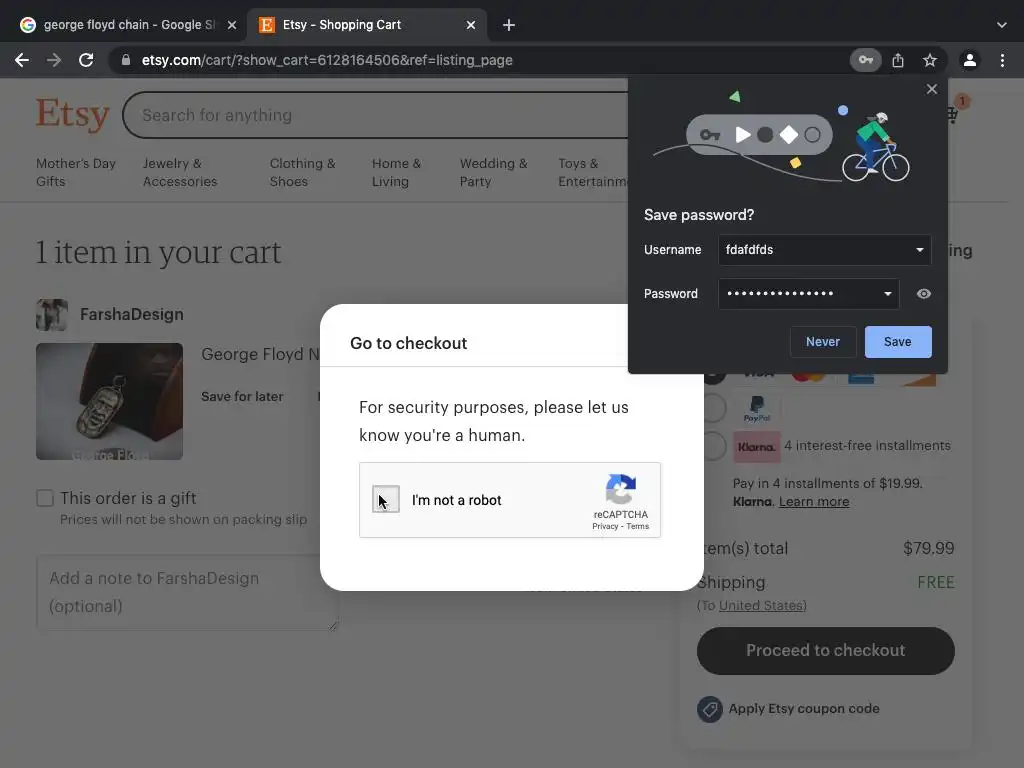This screenshot has height=768, width=1024.
Task: Open the FarshaDesign shop name
Action: pyautogui.click(x=132, y=314)
